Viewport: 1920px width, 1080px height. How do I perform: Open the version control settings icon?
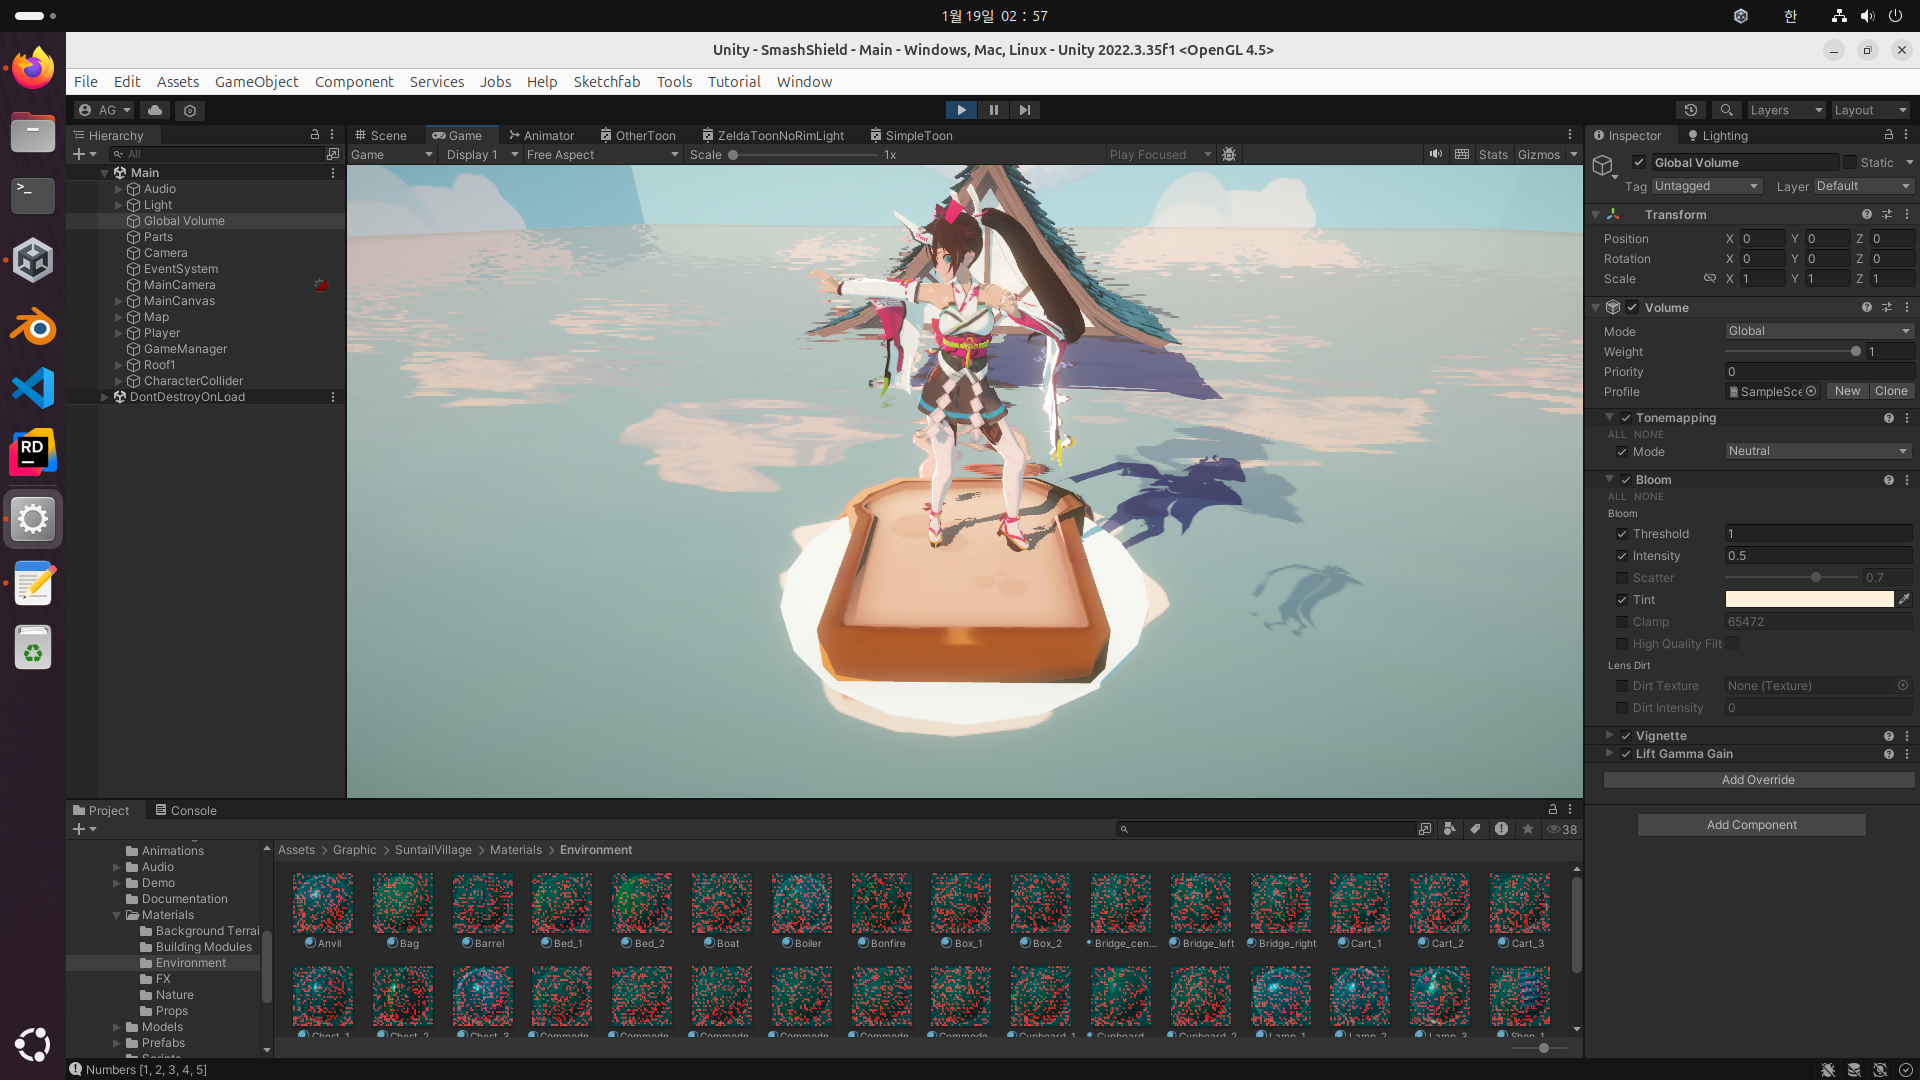[x=190, y=110]
